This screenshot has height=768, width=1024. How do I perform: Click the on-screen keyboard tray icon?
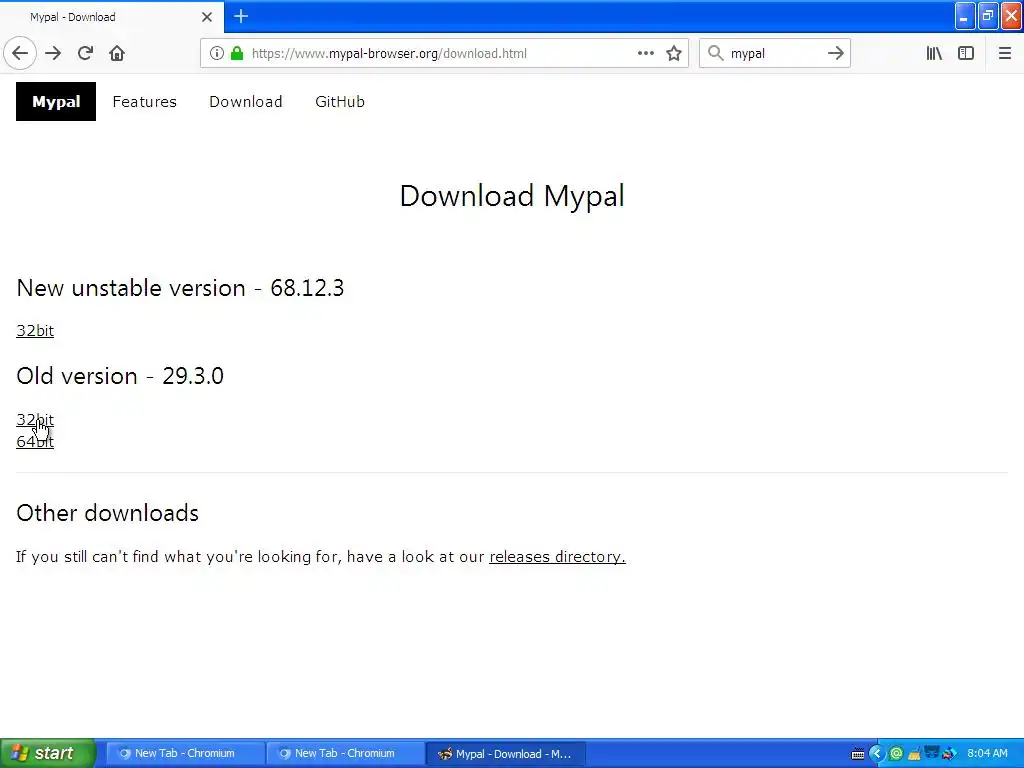(858, 754)
